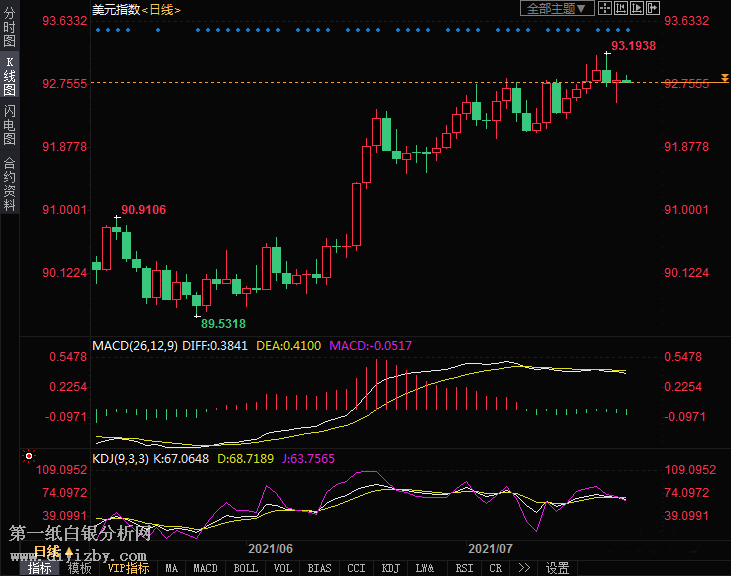Select the 模板 bottom tab
Image resolution: width=731 pixels, height=576 pixels.
[80, 568]
